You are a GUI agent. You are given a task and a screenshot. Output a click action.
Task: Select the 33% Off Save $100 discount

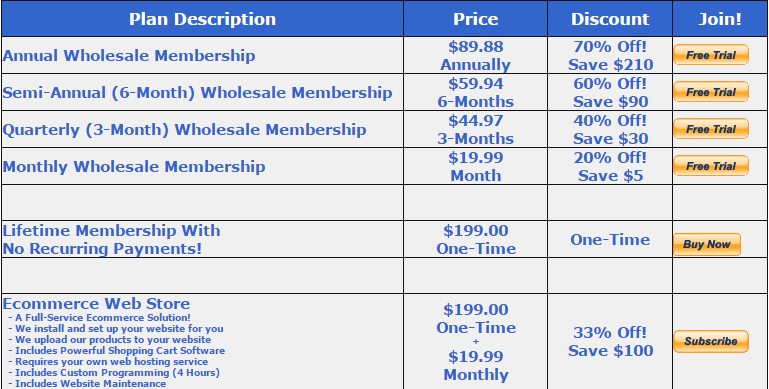coord(610,341)
